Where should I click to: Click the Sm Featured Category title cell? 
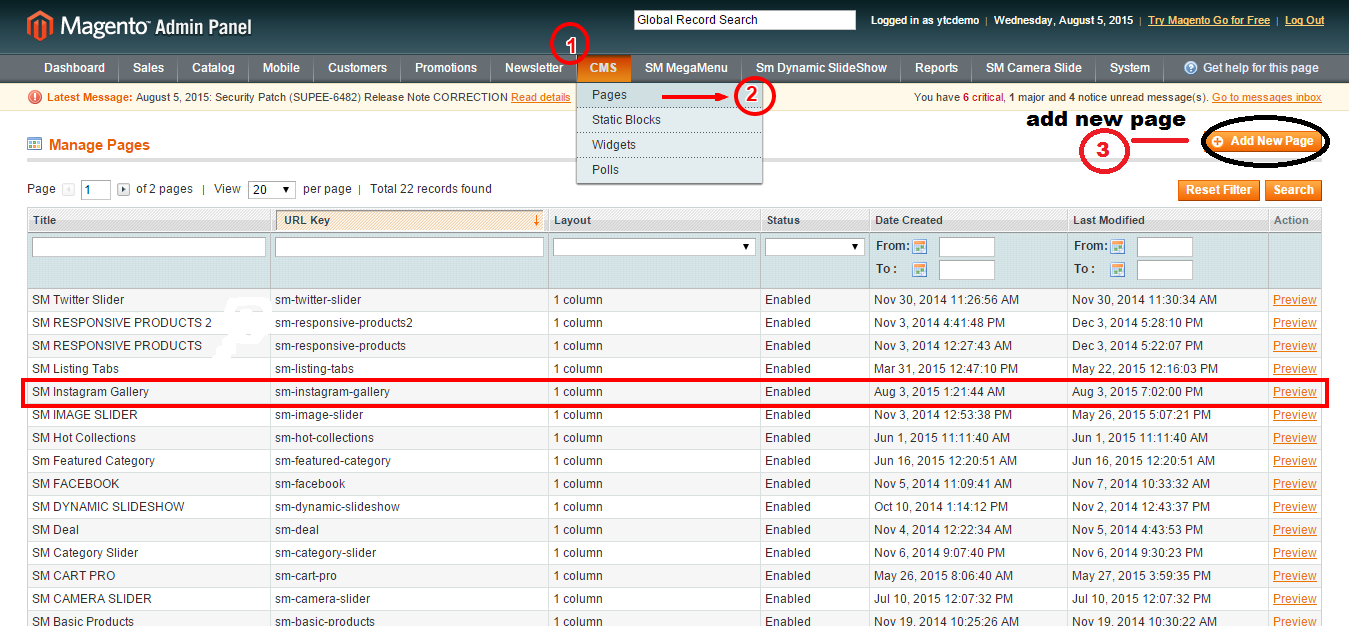(x=149, y=461)
